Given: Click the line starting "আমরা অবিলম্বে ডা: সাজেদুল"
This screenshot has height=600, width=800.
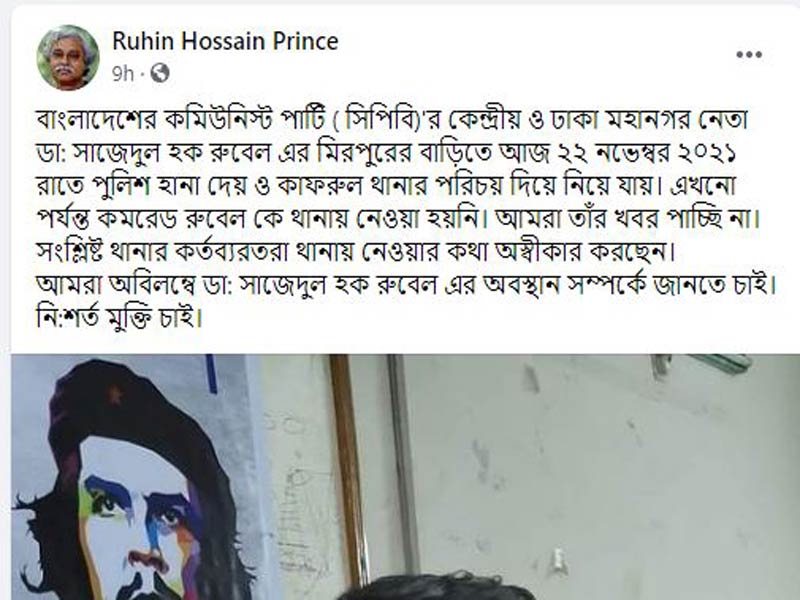Looking at the screenshot, I should tap(406, 285).
